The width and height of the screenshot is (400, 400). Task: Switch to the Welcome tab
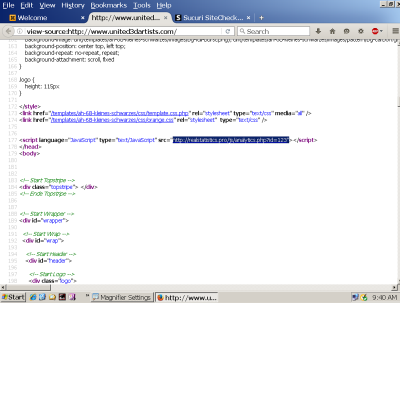pyautogui.click(x=47, y=18)
